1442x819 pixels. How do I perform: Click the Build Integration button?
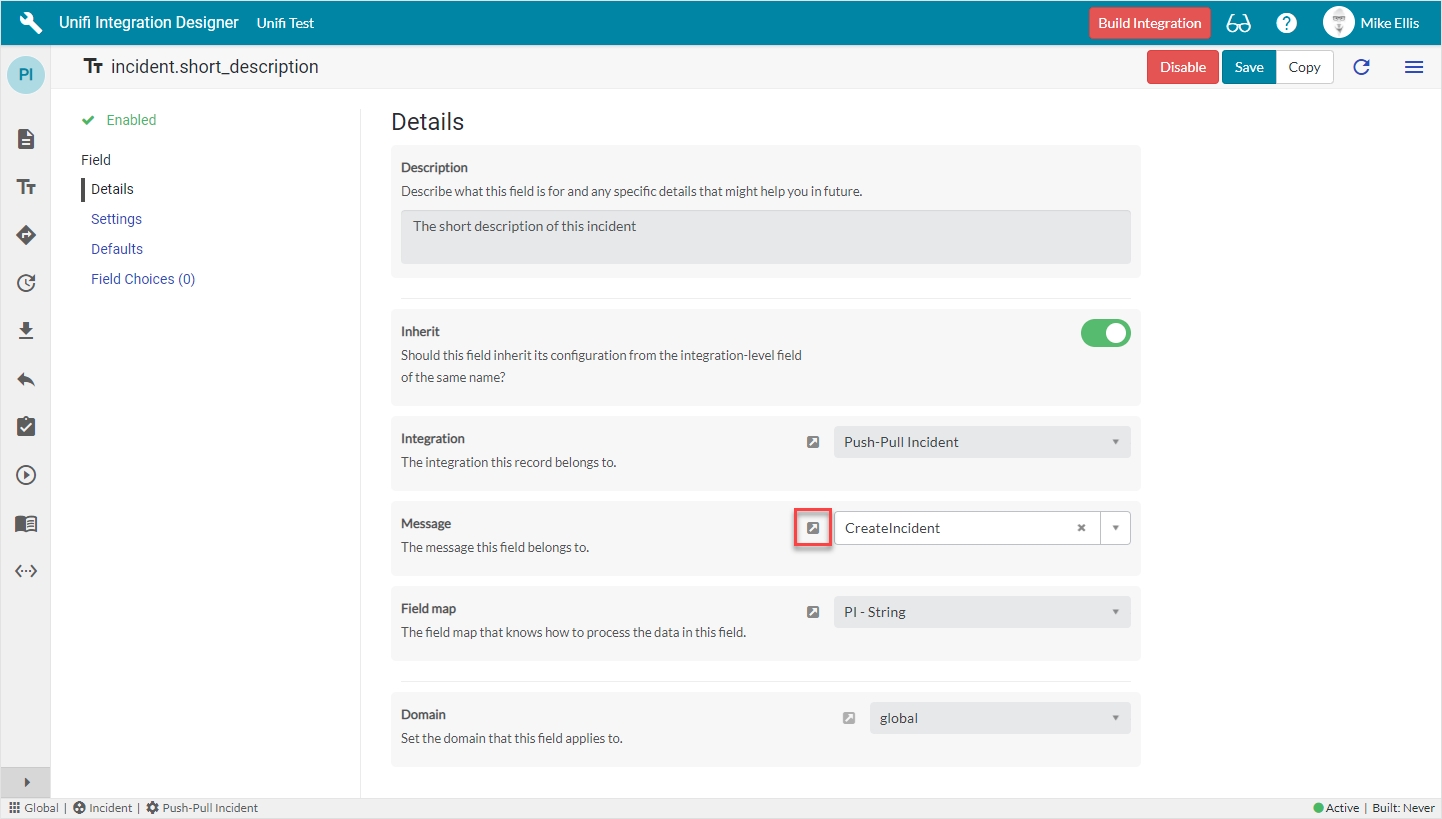click(x=1149, y=23)
